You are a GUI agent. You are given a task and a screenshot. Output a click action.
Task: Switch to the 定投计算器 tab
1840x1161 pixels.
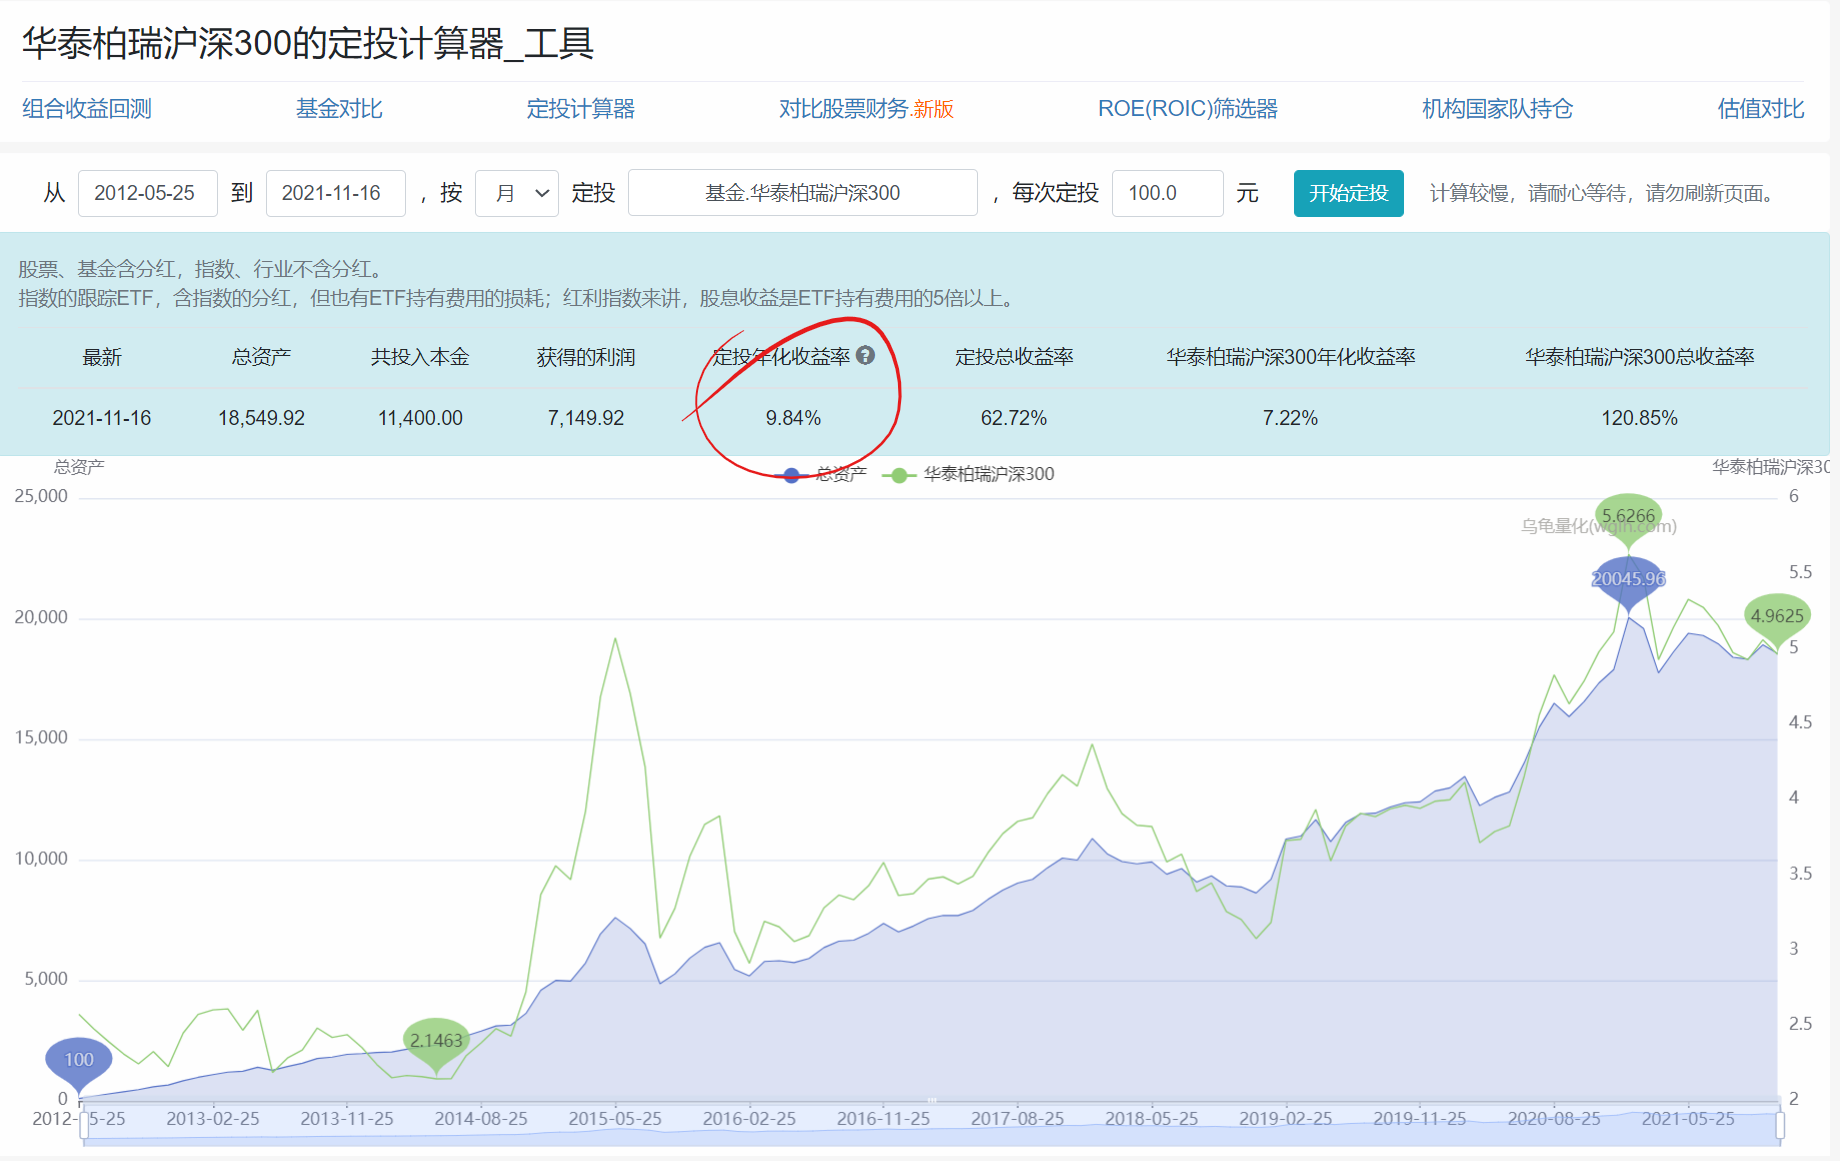[581, 109]
